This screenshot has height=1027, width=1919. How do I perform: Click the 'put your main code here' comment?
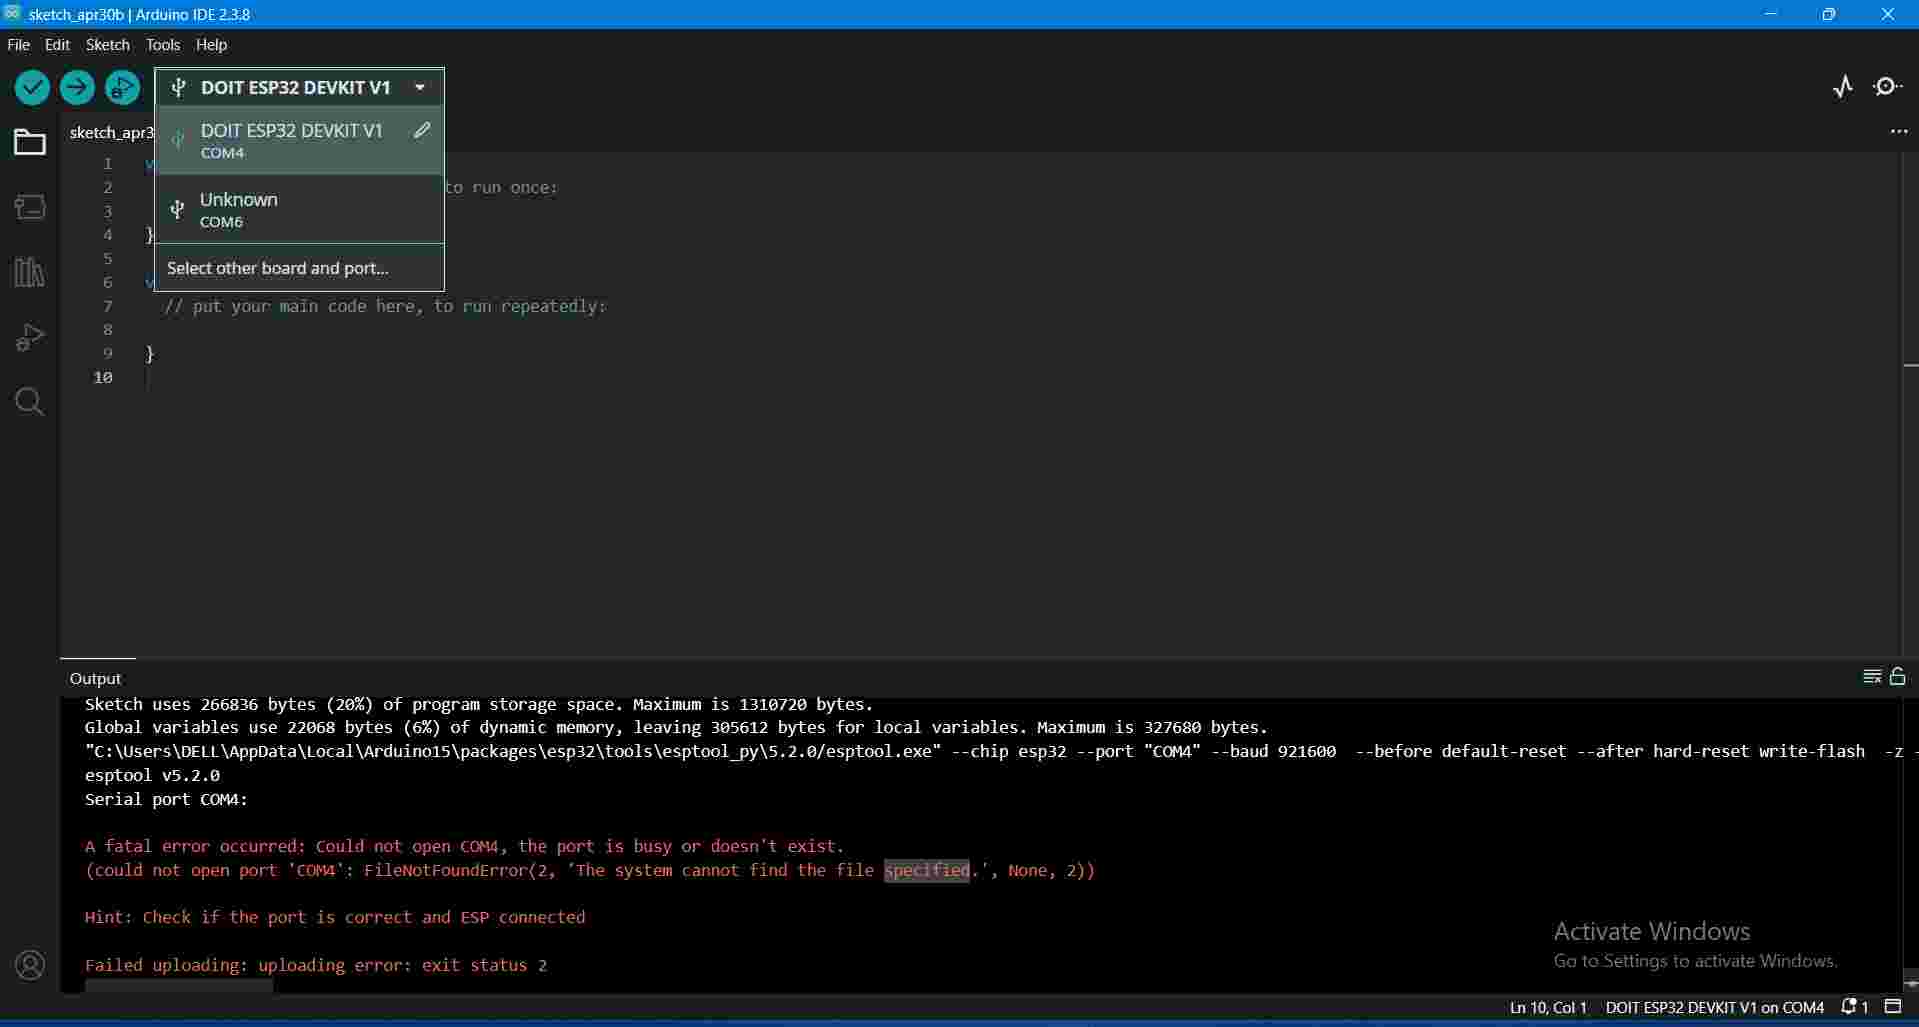pyautogui.click(x=386, y=306)
